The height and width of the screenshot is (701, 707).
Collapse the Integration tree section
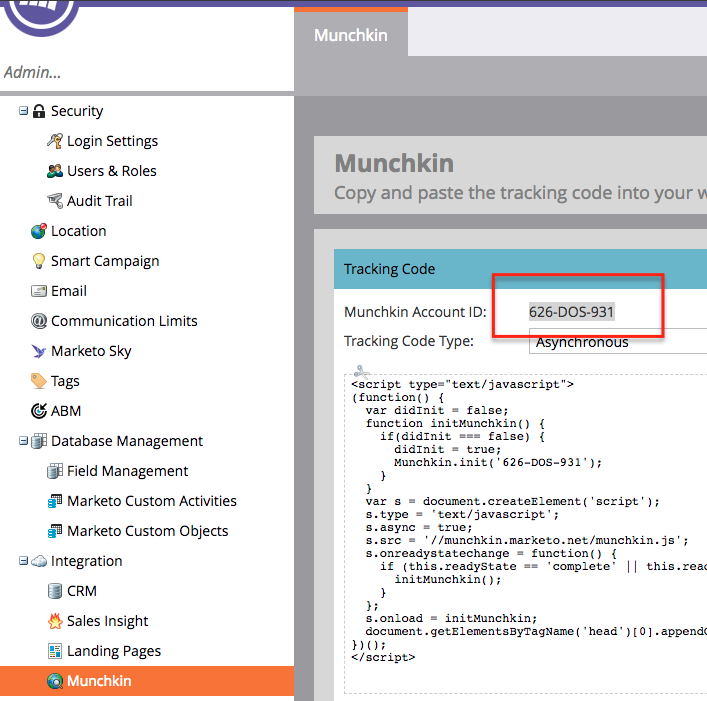23,561
